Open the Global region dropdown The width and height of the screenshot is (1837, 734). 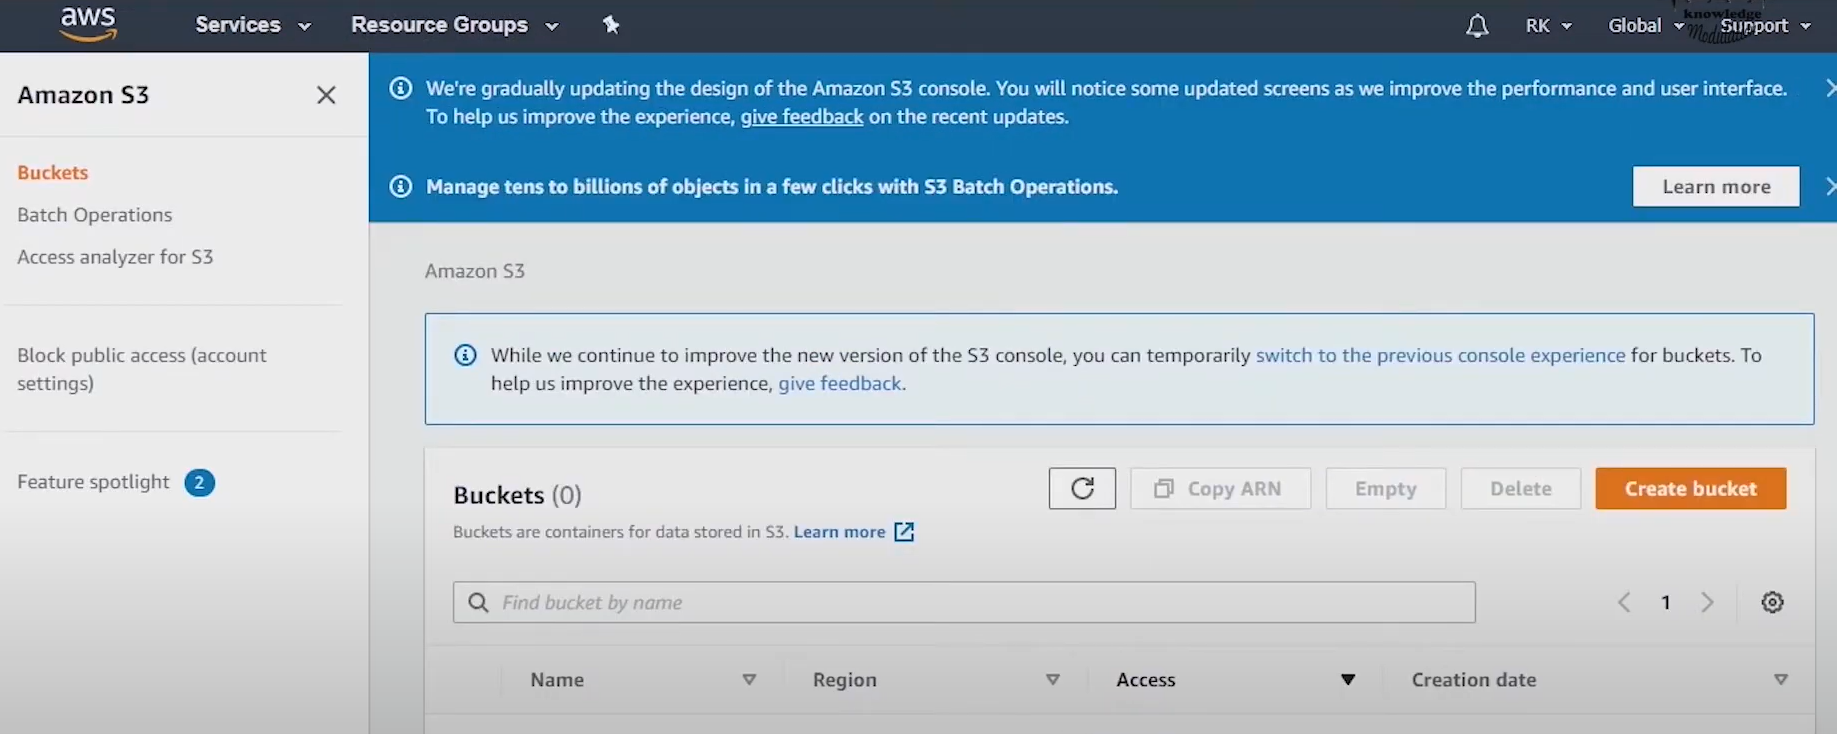pos(1645,26)
